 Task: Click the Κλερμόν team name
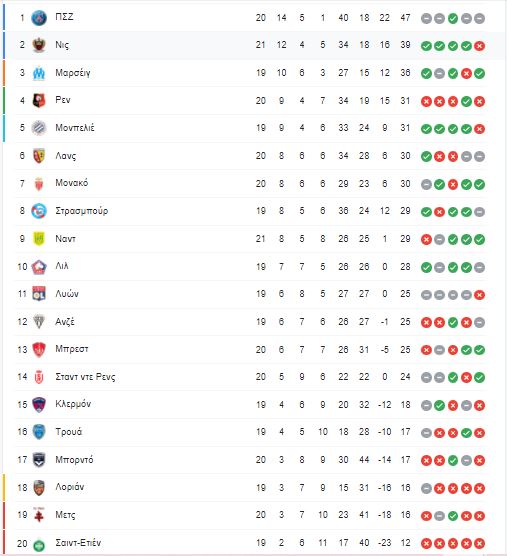tap(73, 404)
